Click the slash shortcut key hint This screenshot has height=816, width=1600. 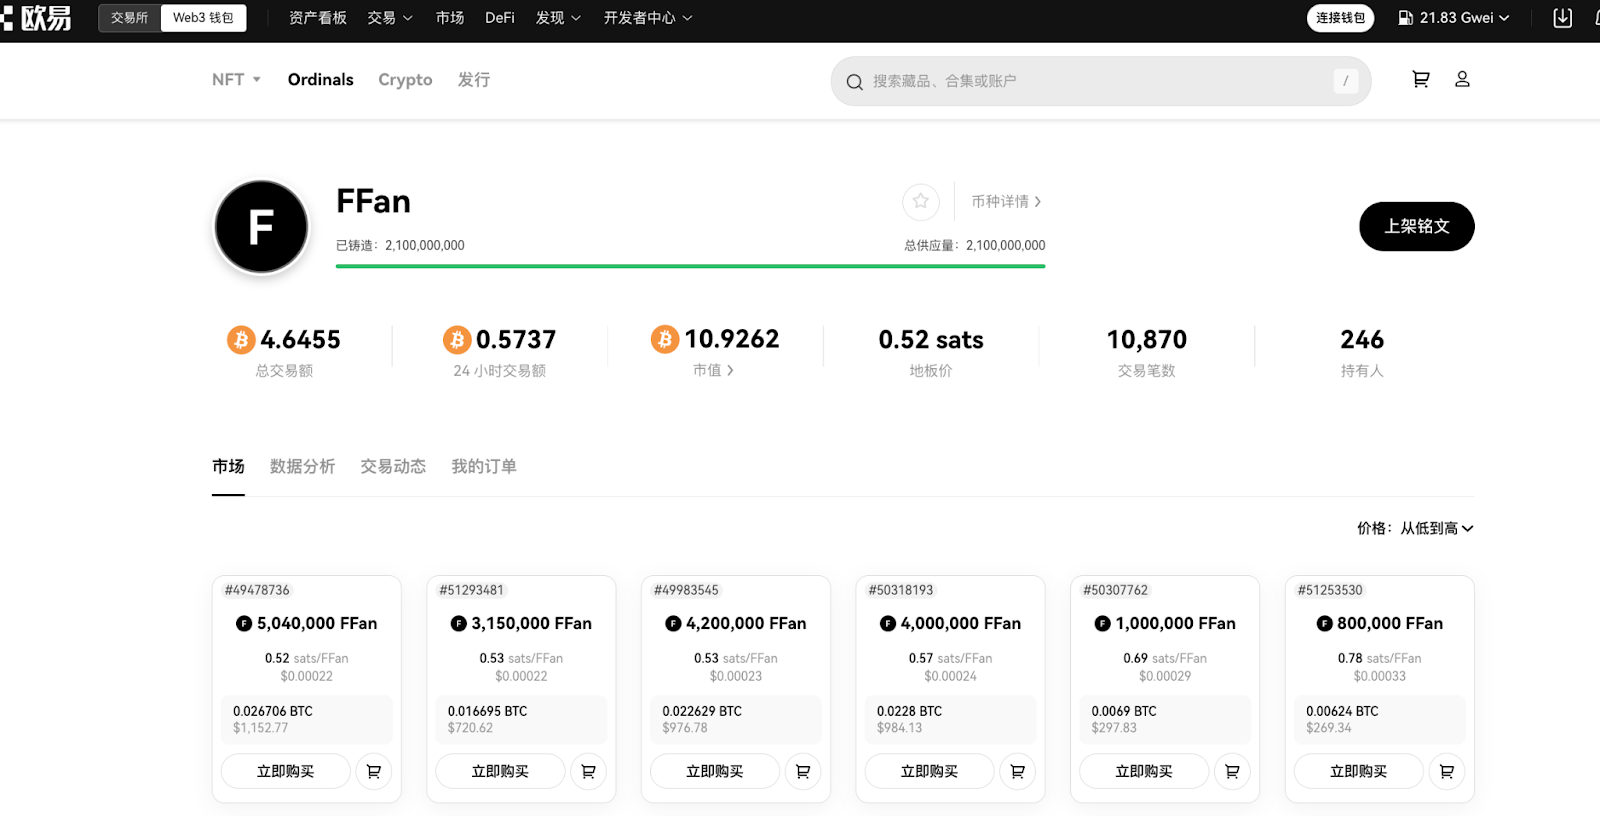(1345, 81)
